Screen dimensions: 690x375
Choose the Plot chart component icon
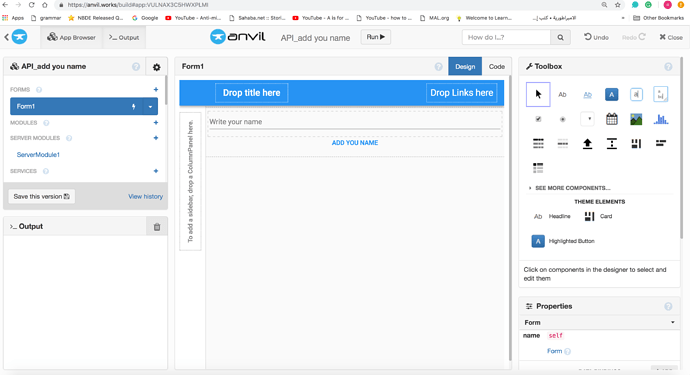(x=661, y=119)
